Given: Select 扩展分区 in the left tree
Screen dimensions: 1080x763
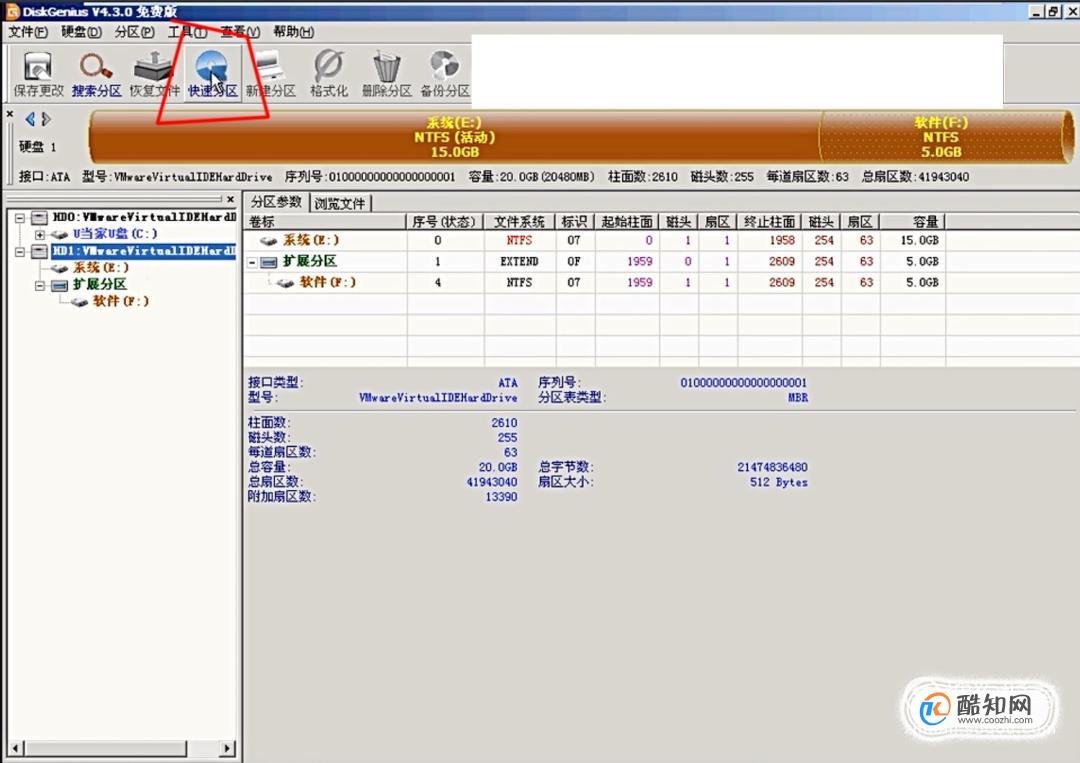Looking at the screenshot, I should tap(100, 284).
